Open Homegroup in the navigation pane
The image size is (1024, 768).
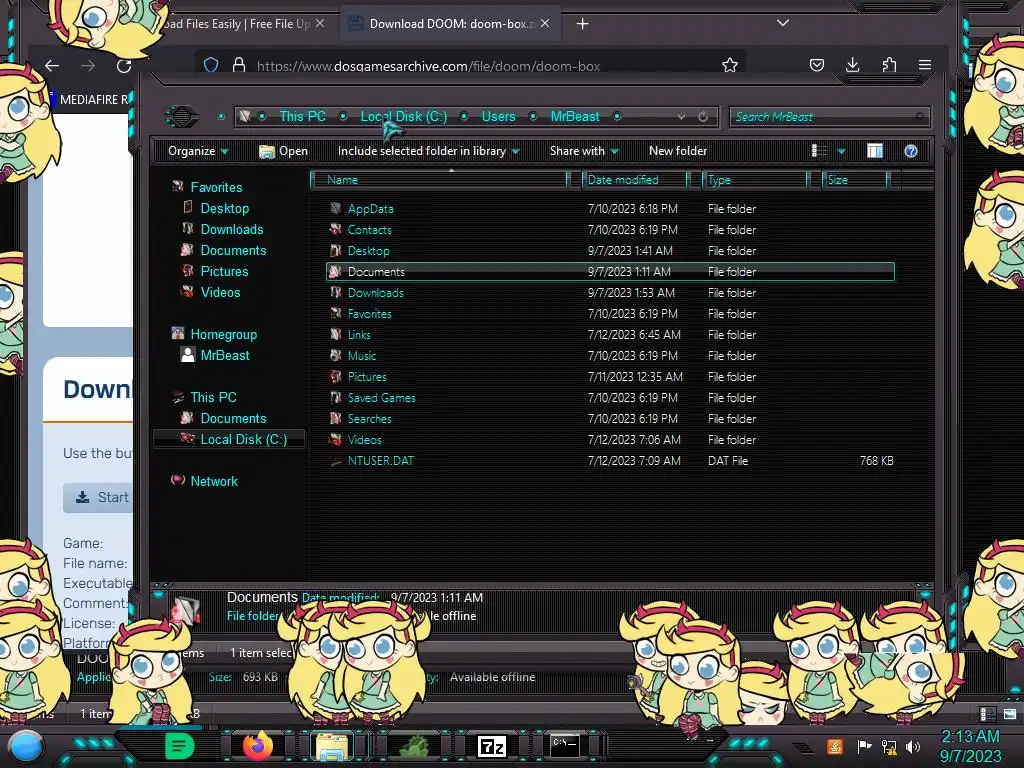click(223, 334)
